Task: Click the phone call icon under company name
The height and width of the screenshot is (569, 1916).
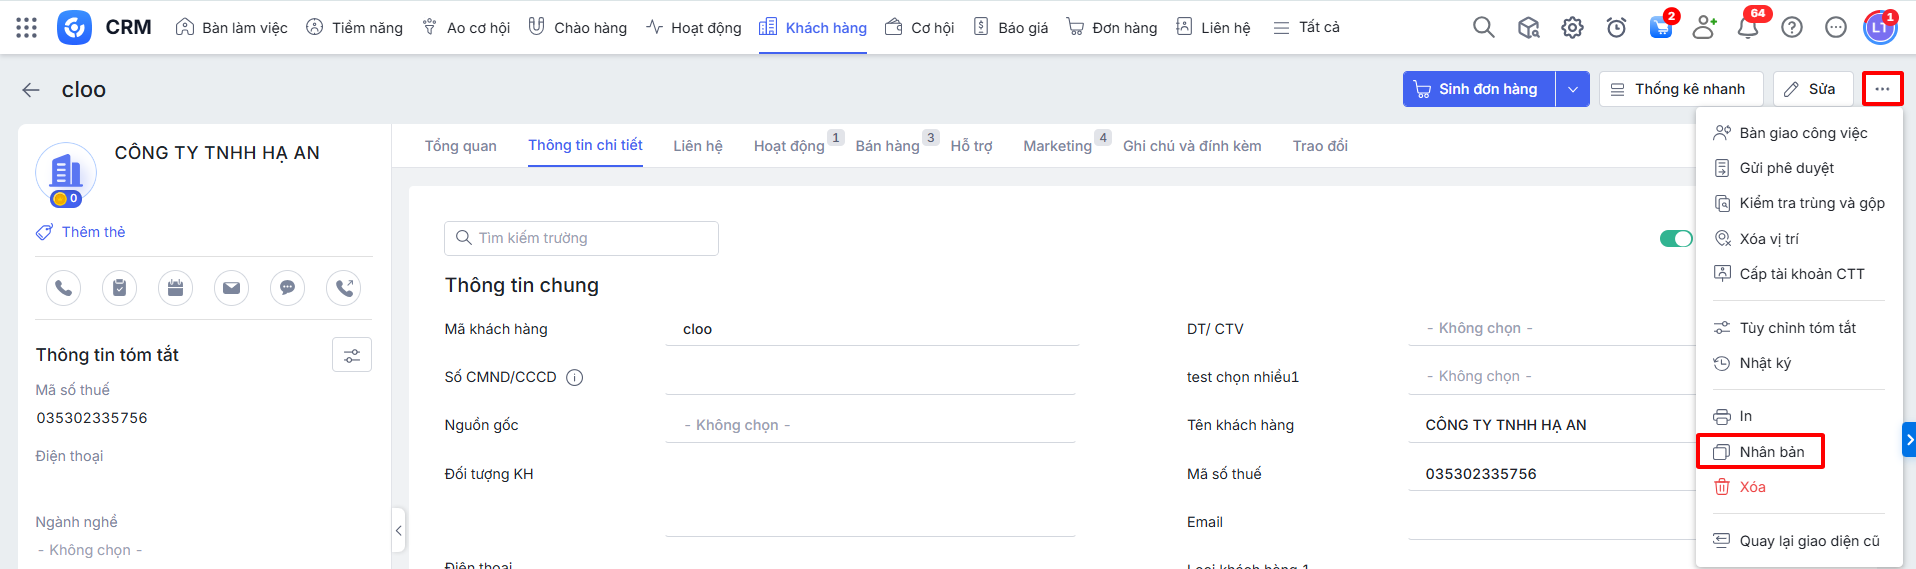Action: (x=63, y=288)
